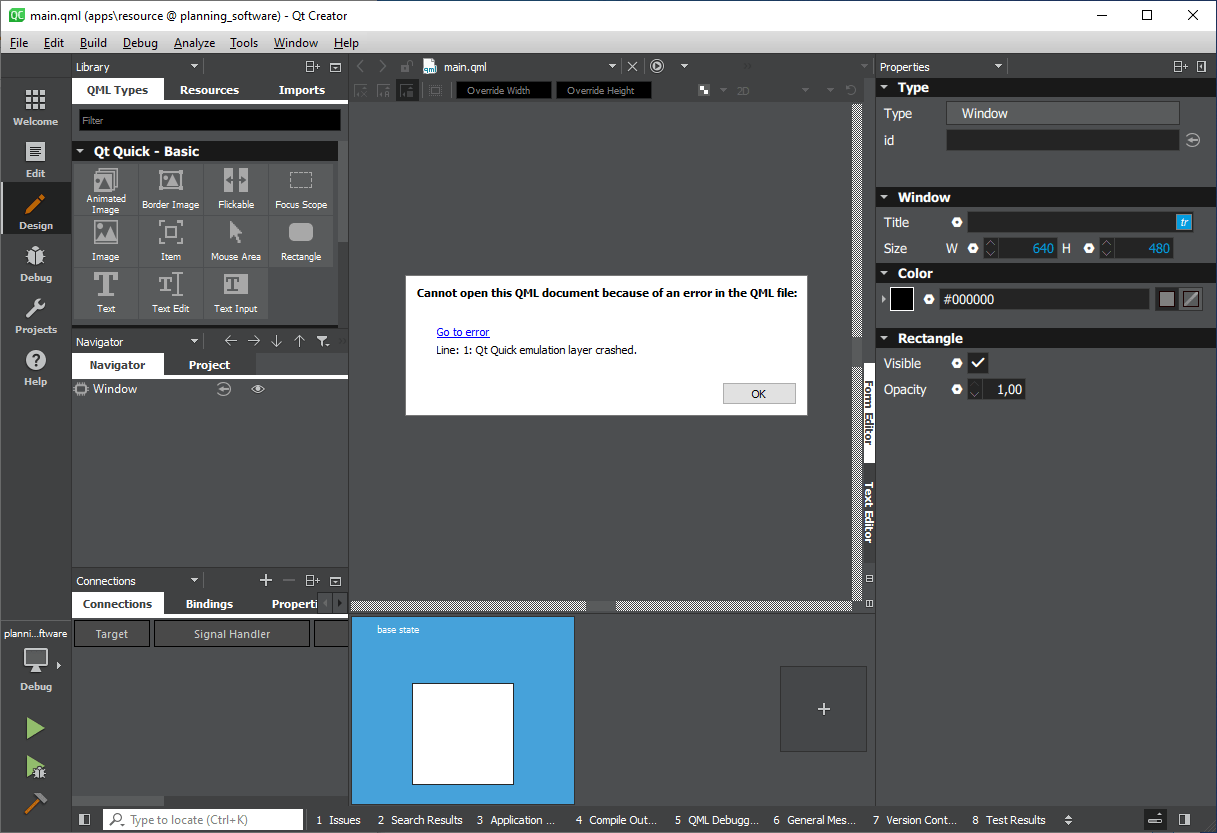Open the Tools menu
The width and height of the screenshot is (1217, 833).
(244, 43)
